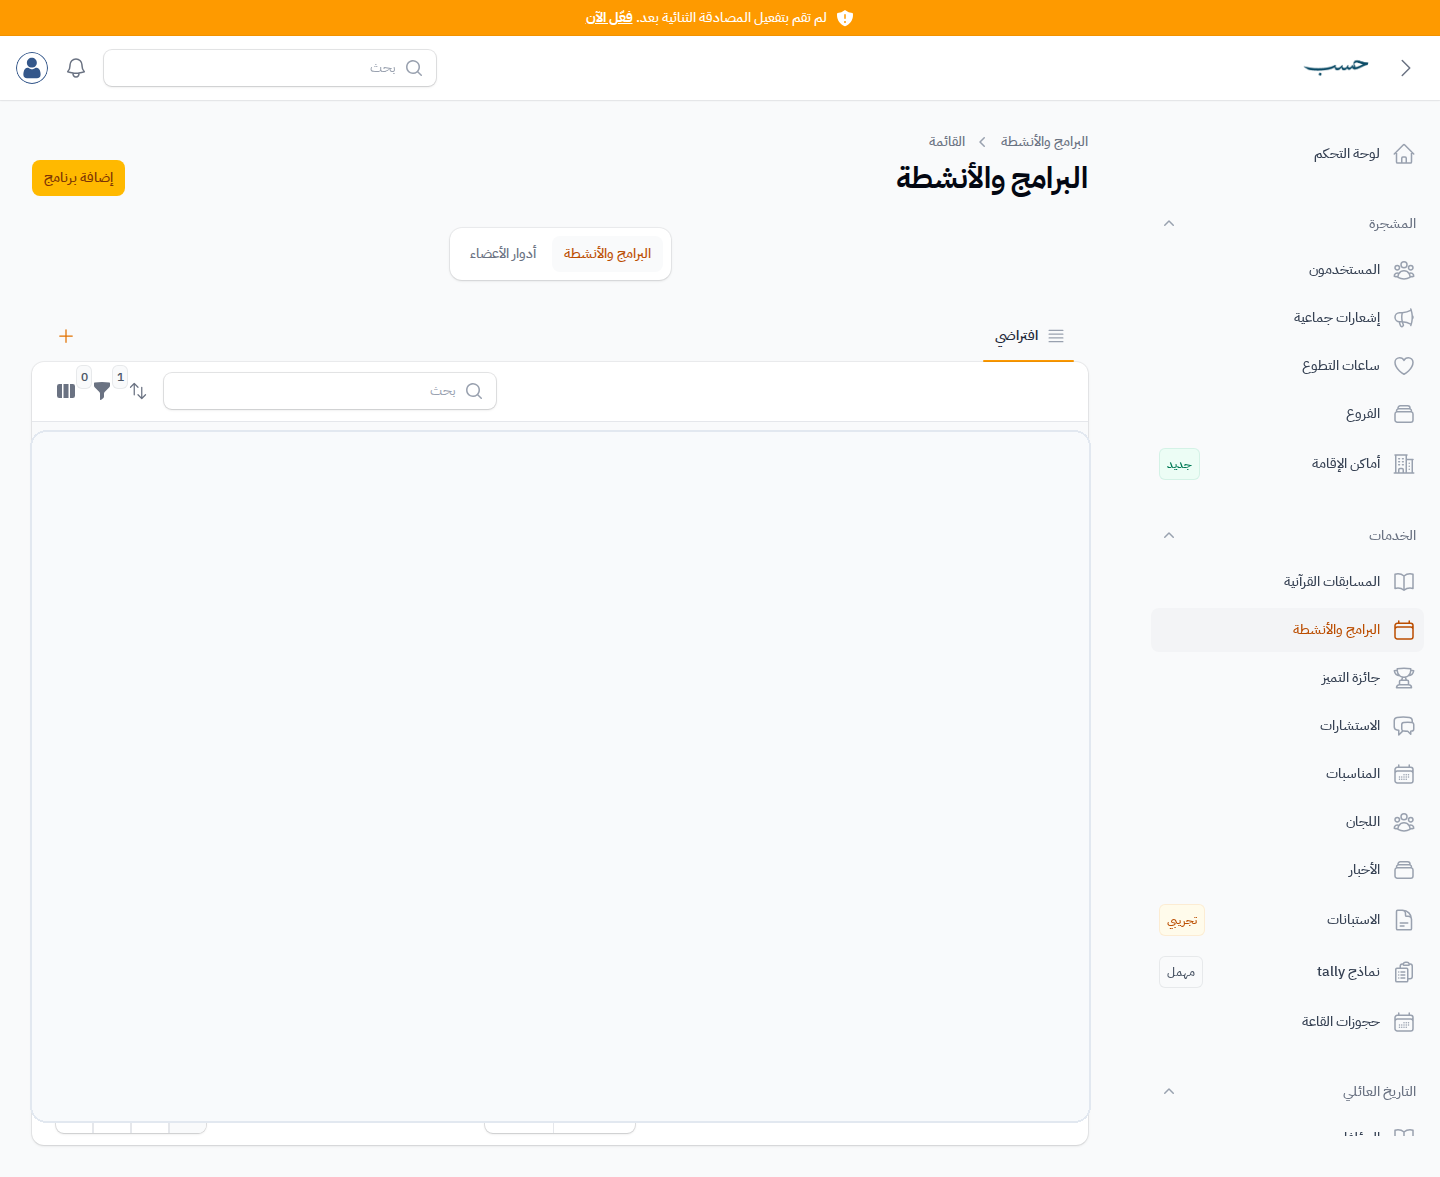The height and width of the screenshot is (1177, 1440).
Task: Click the search magnifier in the top bar
Action: (x=414, y=68)
